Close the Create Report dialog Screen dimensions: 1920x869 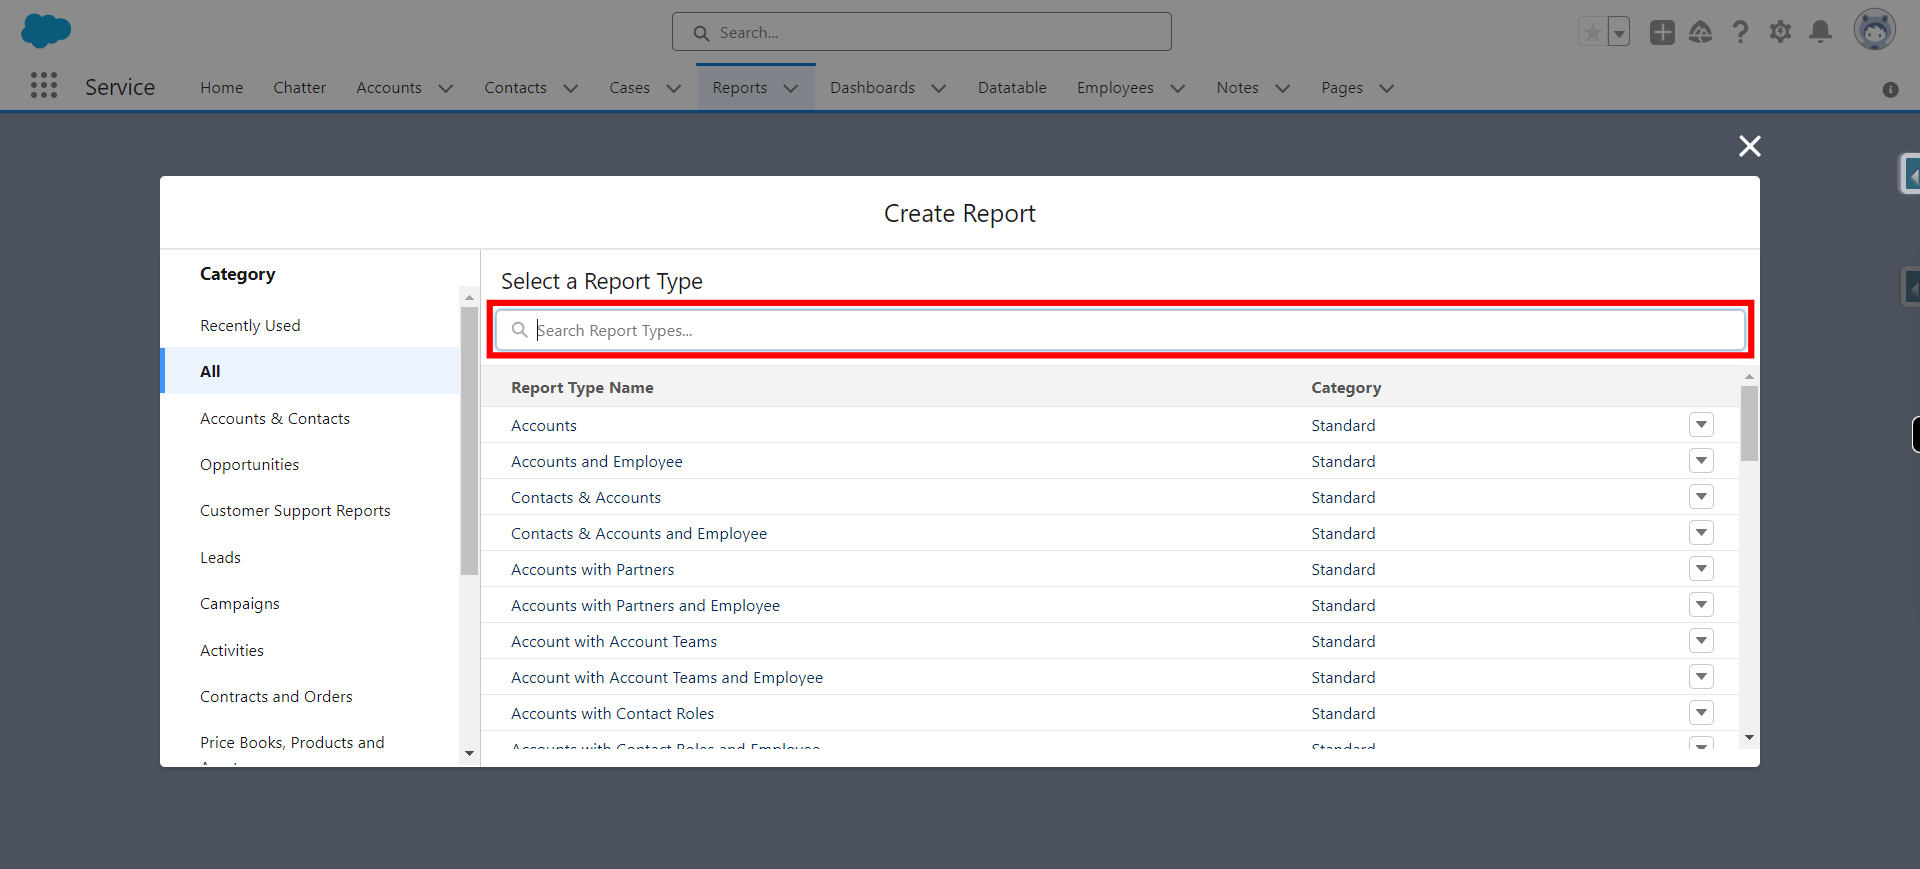[1749, 146]
